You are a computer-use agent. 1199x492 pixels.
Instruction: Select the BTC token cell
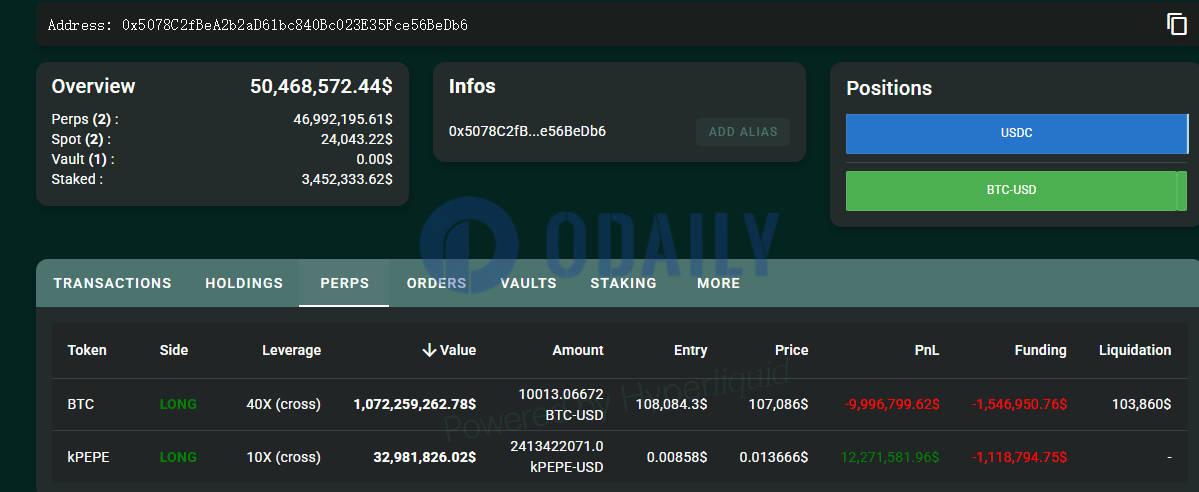click(81, 404)
